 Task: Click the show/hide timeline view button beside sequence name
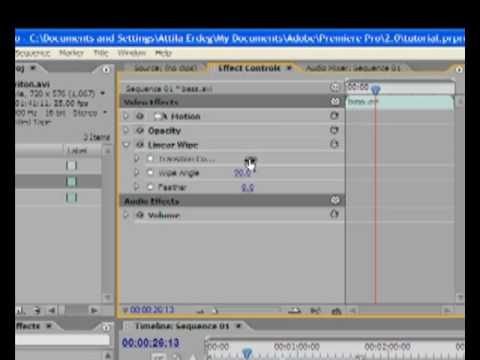[x=335, y=87]
